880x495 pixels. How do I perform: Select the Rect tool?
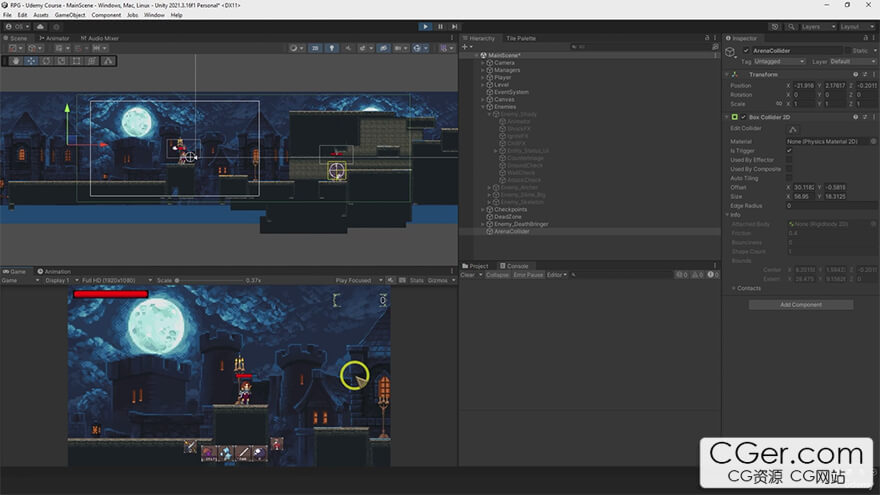[x=76, y=61]
